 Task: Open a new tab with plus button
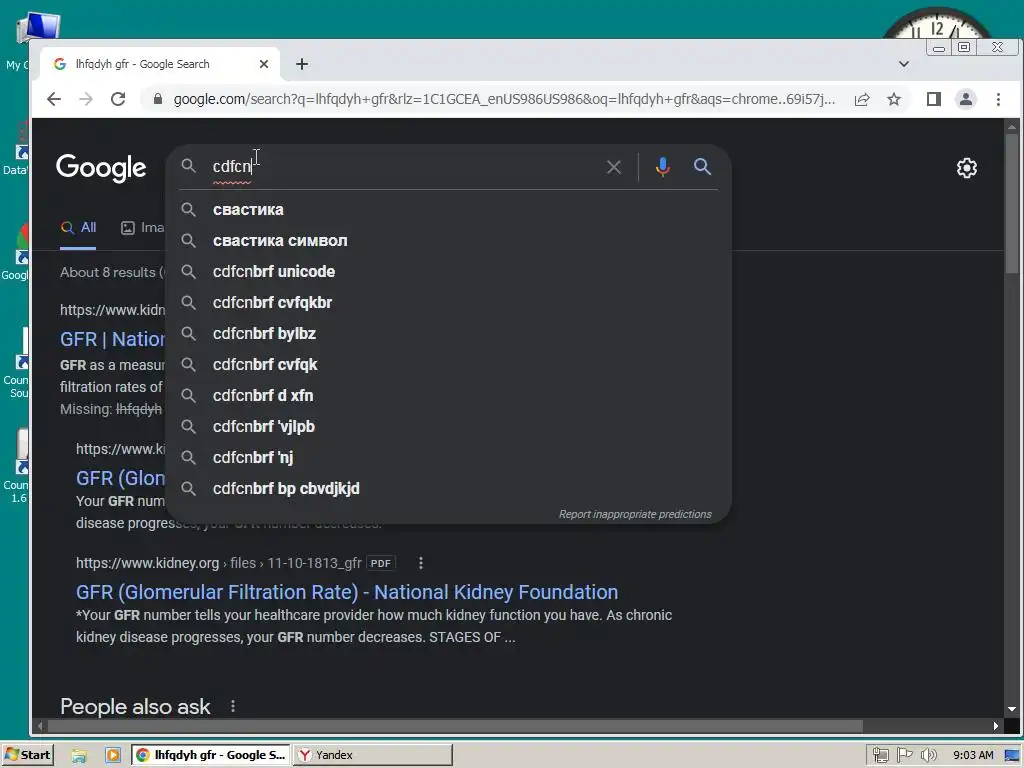click(302, 64)
